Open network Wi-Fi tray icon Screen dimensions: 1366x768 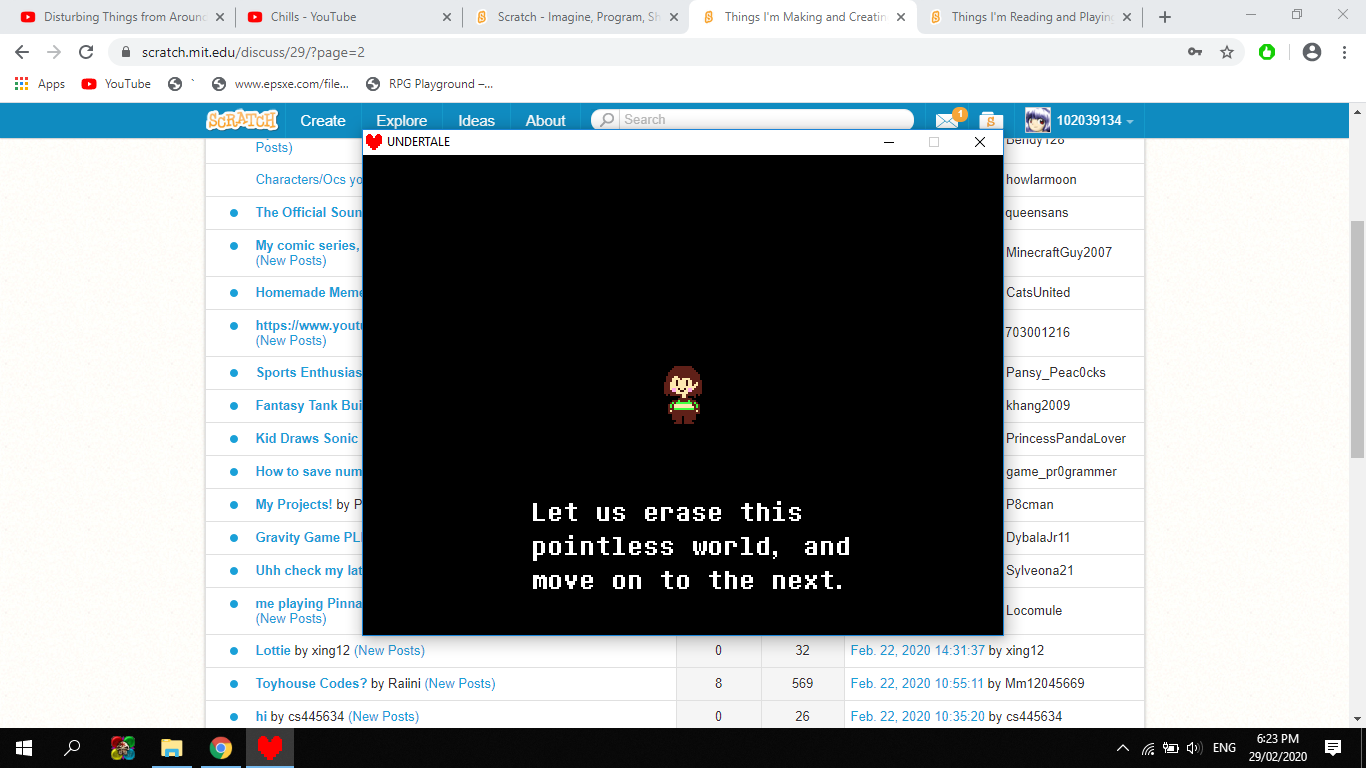(1148, 748)
